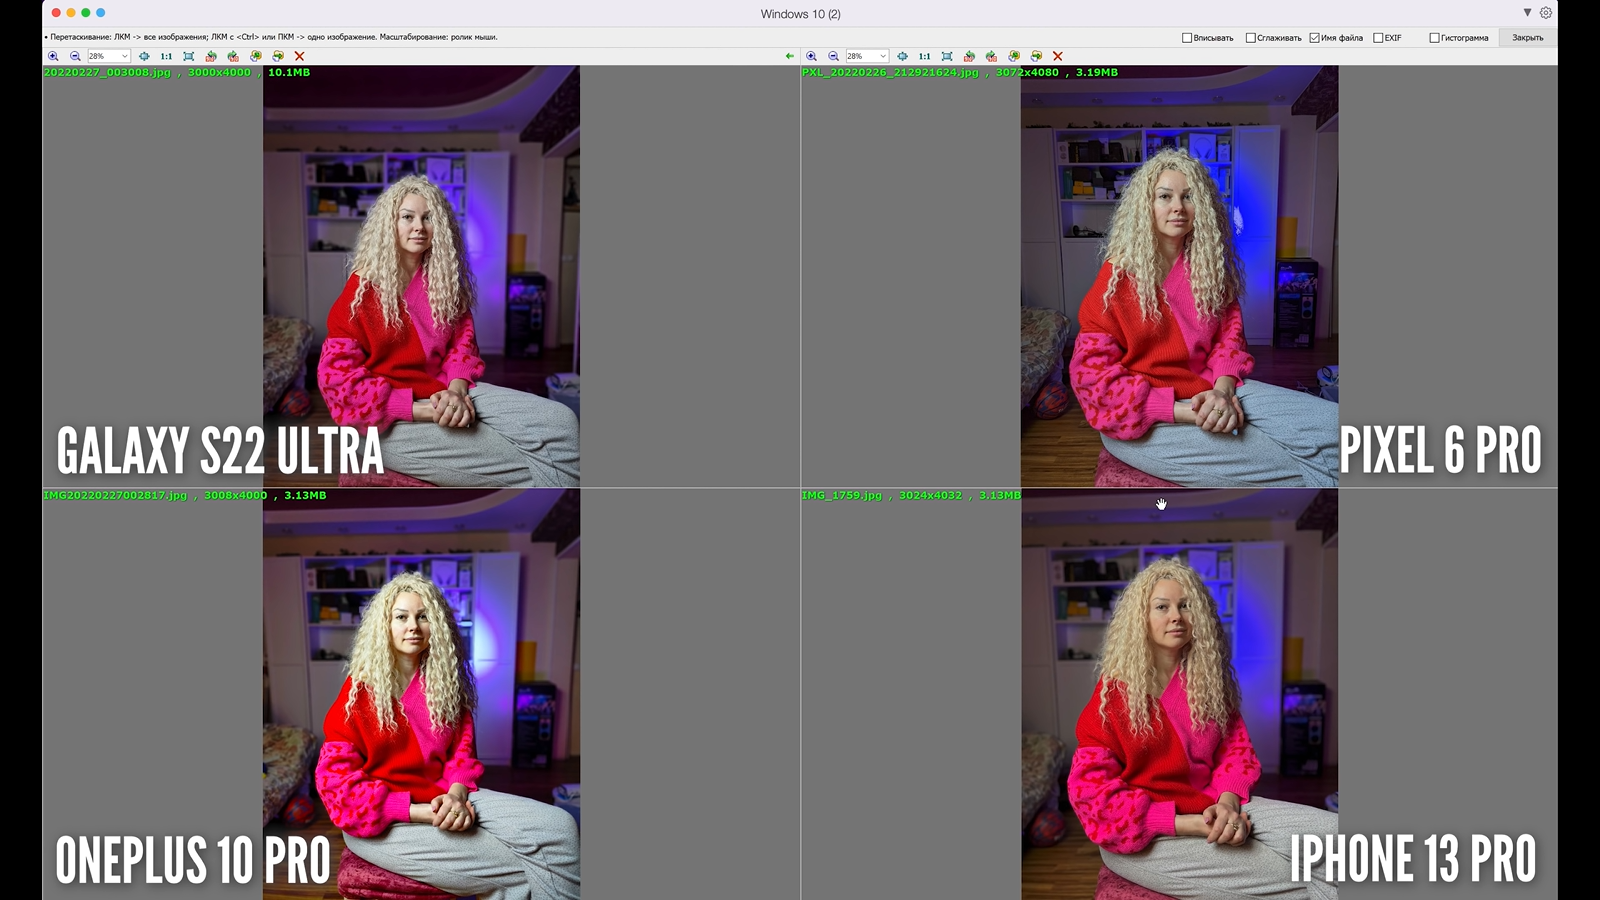The height and width of the screenshot is (900, 1600).
Task: Zoom out on the left pane image
Action: tap(75, 56)
